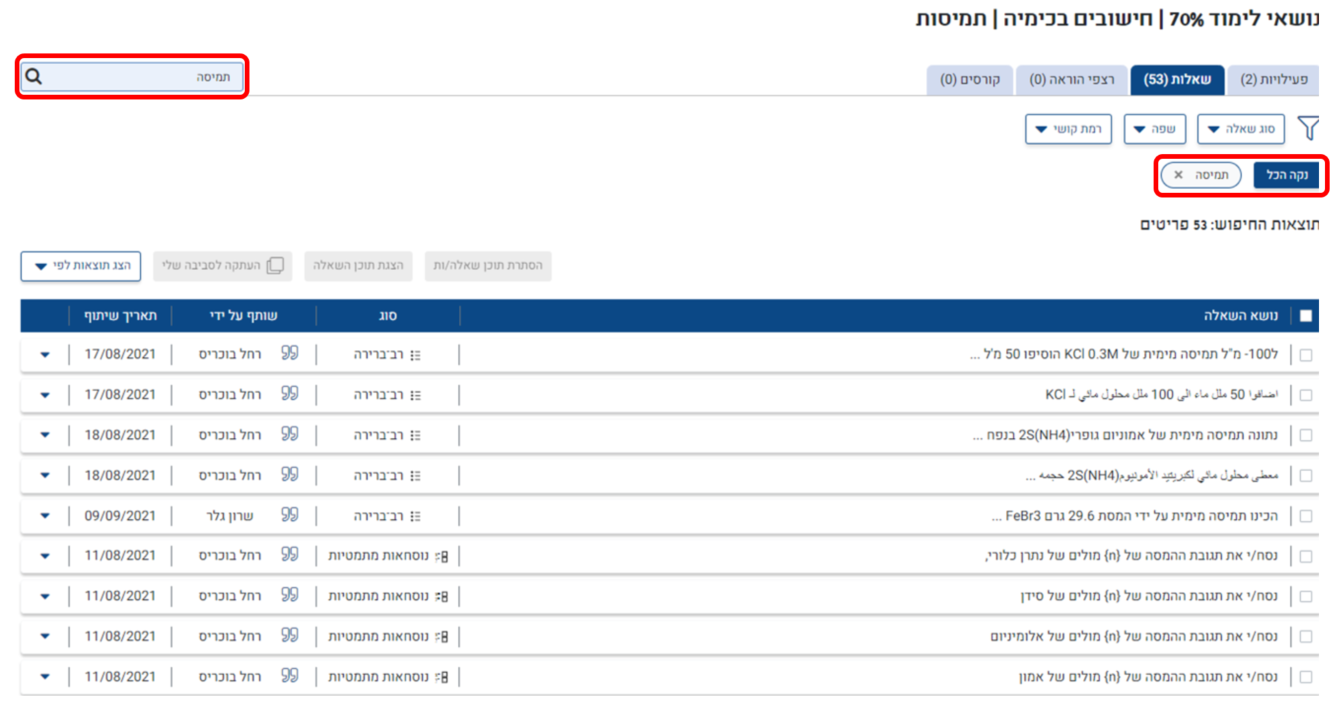Viewport: 1338px width, 711px height.
Task: Click the funnel filter icon
Action: click(x=1308, y=129)
